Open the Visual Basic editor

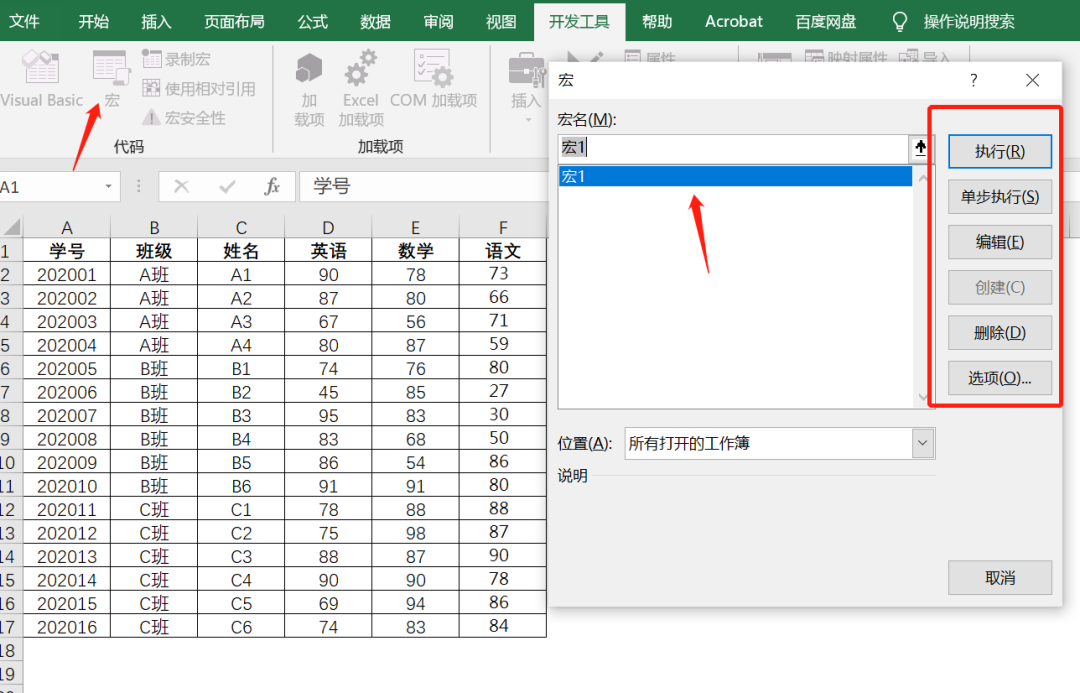[x=41, y=78]
